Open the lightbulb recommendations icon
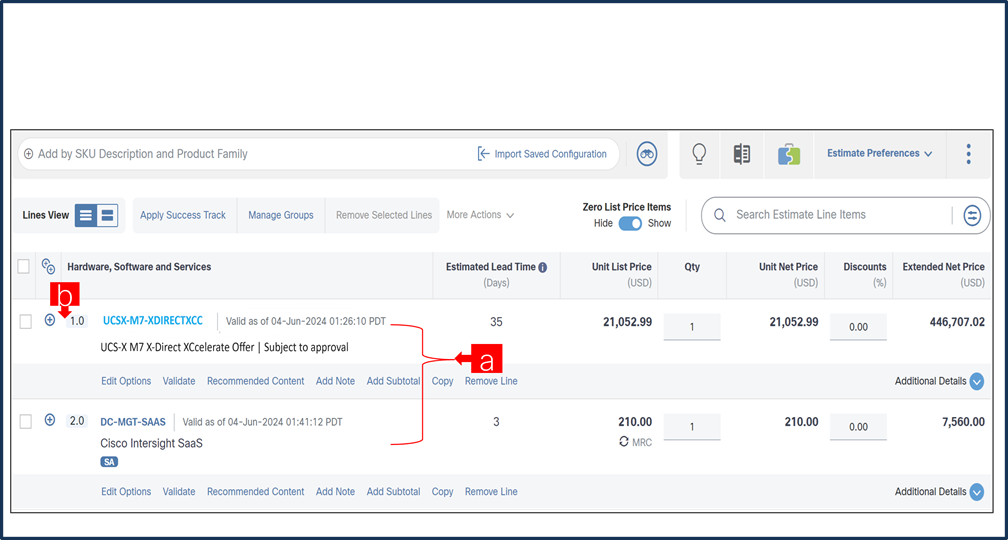1008x540 pixels. (699, 154)
